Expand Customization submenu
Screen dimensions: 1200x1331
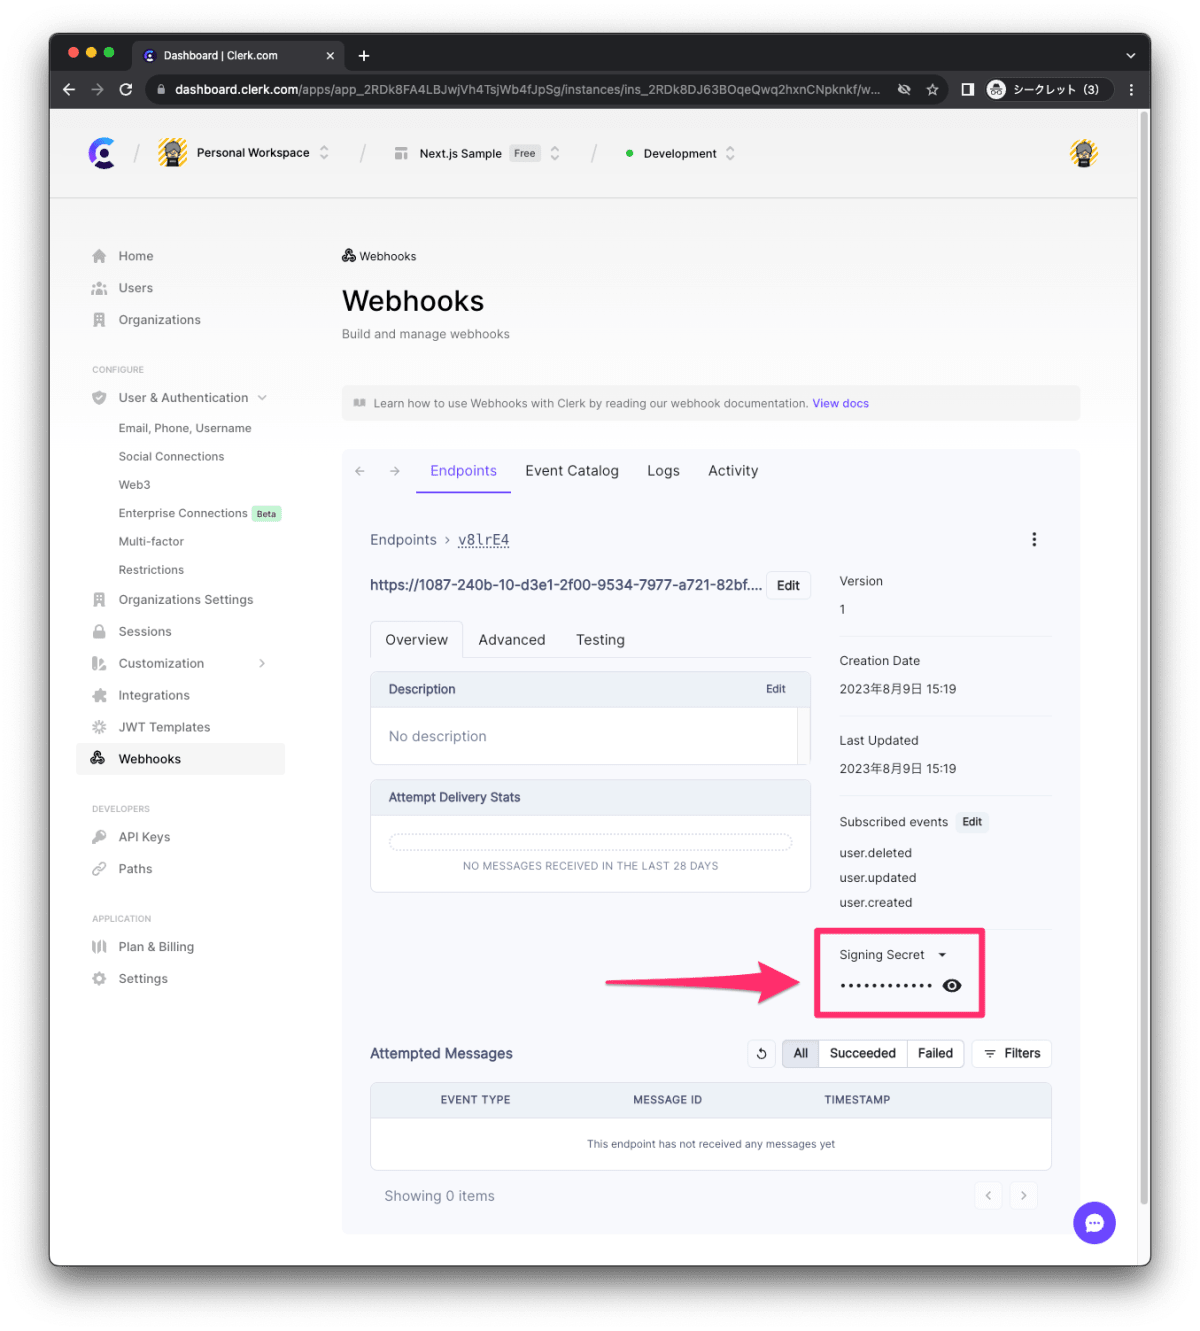(x=262, y=663)
